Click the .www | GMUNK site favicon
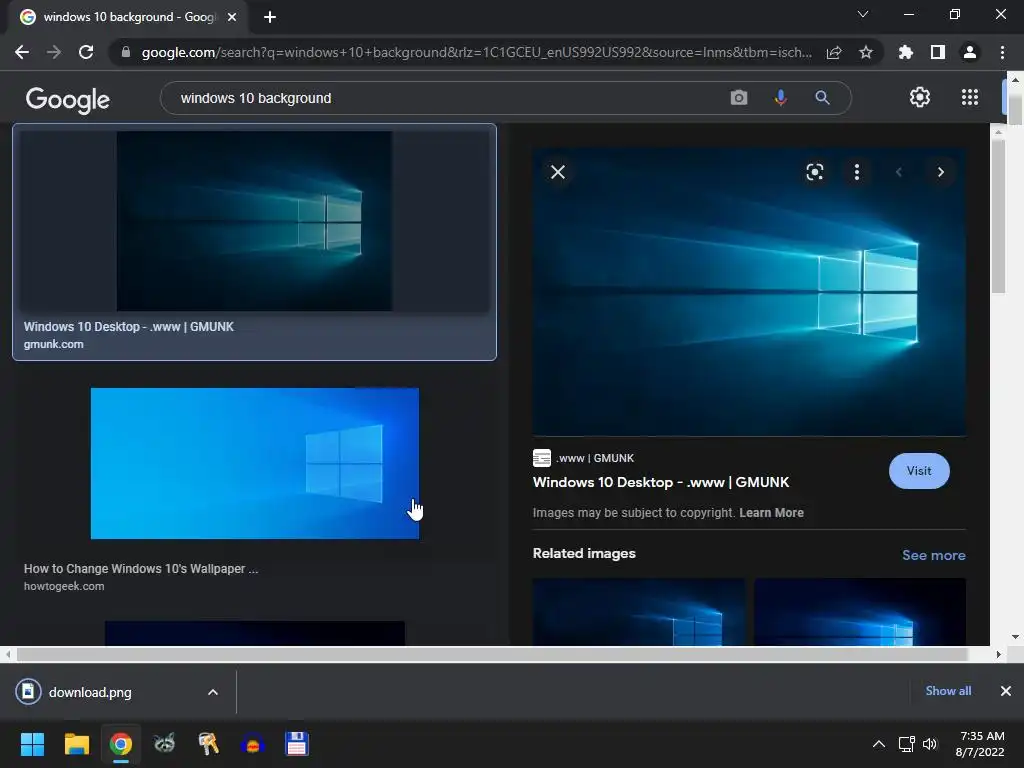 541,458
